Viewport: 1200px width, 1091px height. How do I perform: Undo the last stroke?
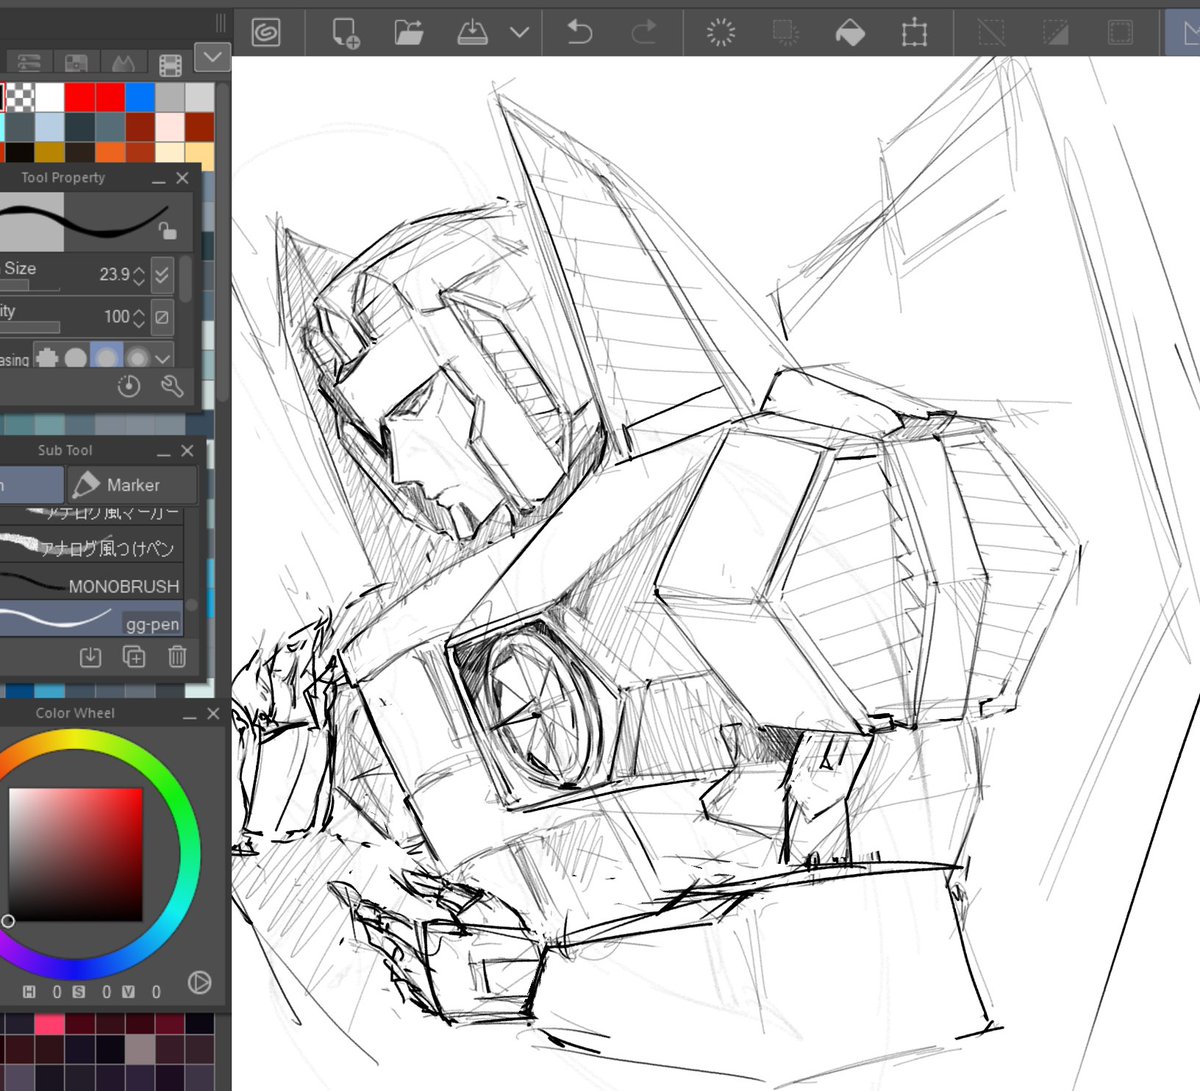pos(579,33)
